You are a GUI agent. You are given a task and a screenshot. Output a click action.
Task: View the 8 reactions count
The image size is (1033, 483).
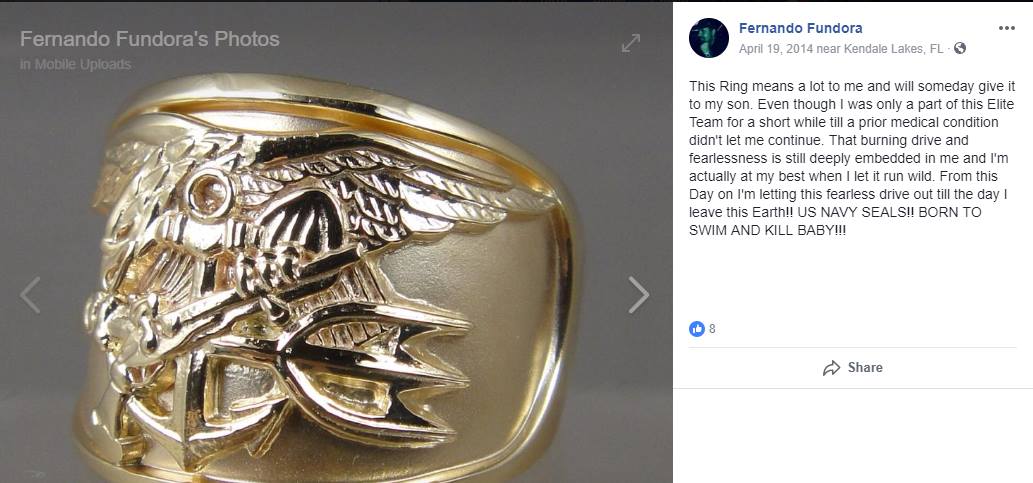[x=712, y=329]
